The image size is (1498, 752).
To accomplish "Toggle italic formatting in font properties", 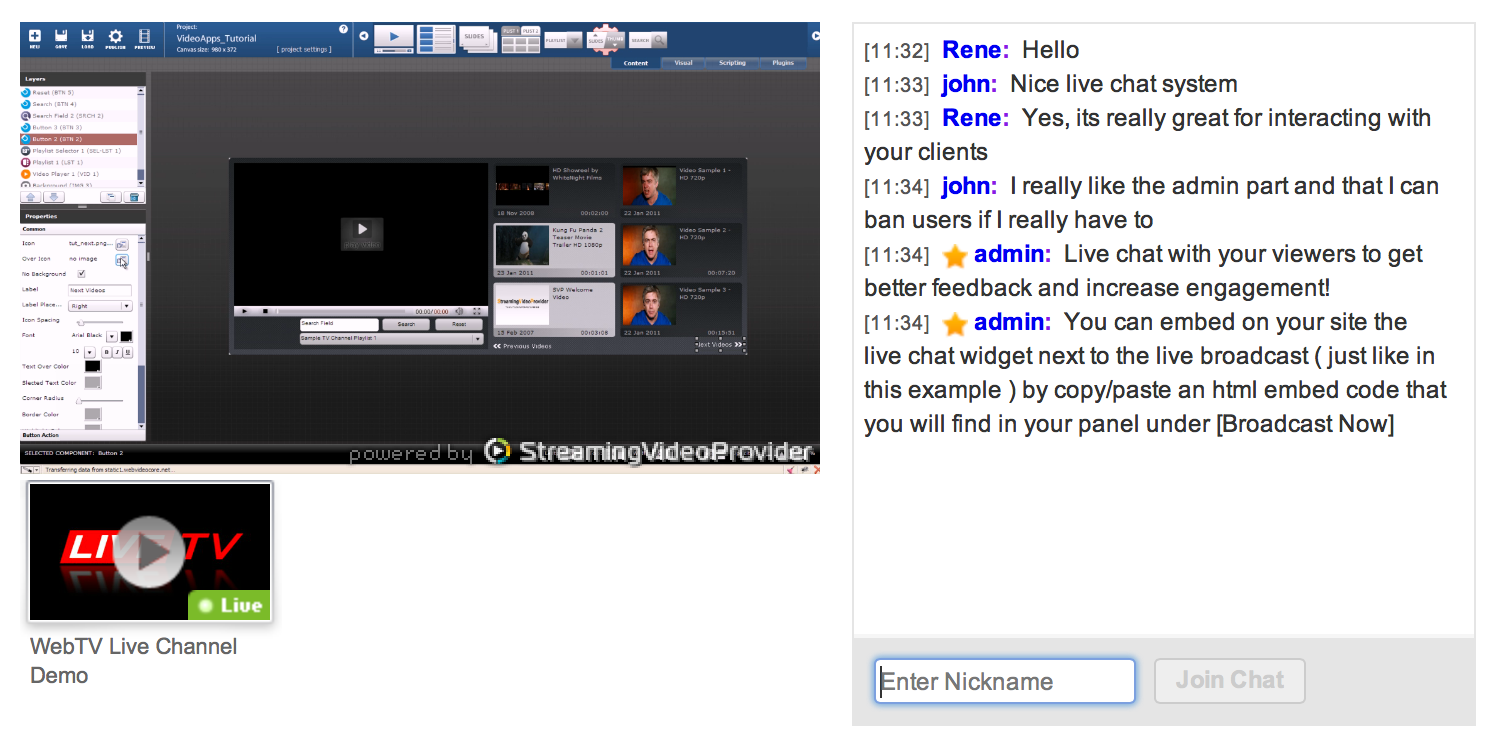I will pos(116,351).
